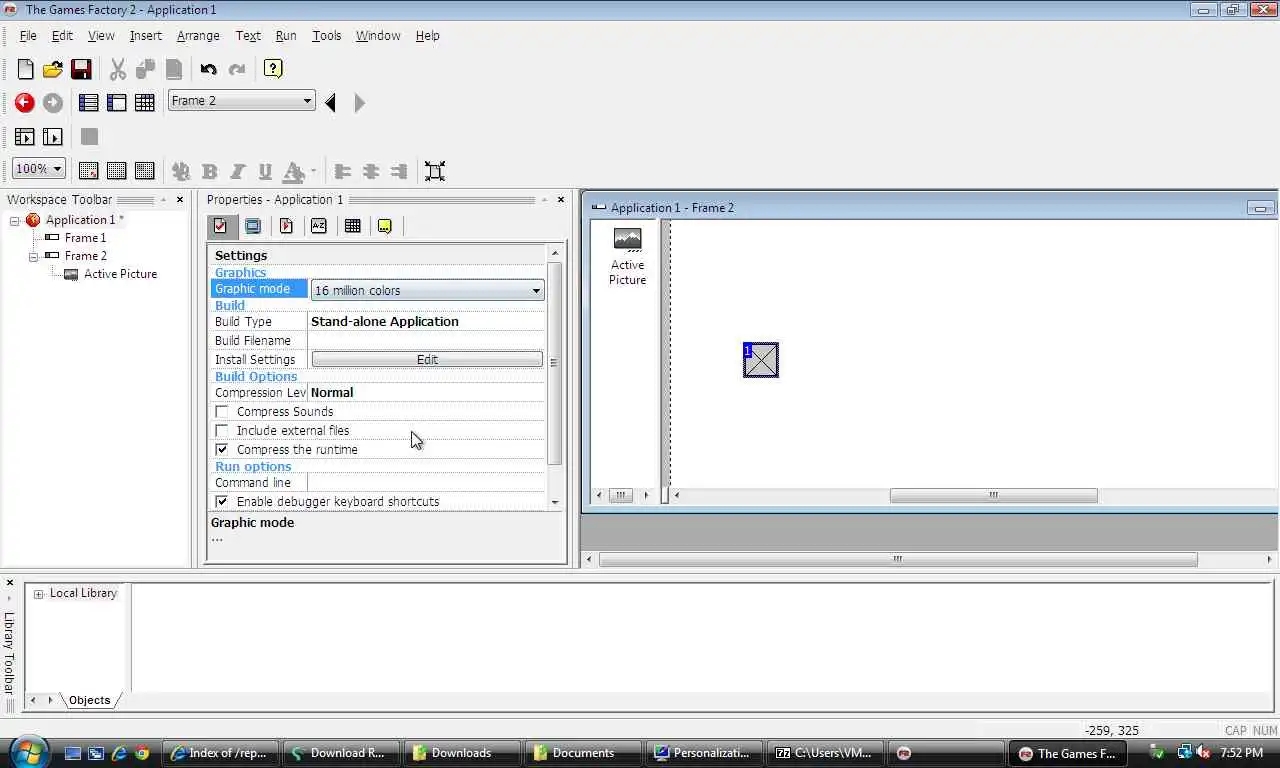The image size is (1280, 768).
Task: Toggle the show grid icon
Action: (x=117, y=171)
